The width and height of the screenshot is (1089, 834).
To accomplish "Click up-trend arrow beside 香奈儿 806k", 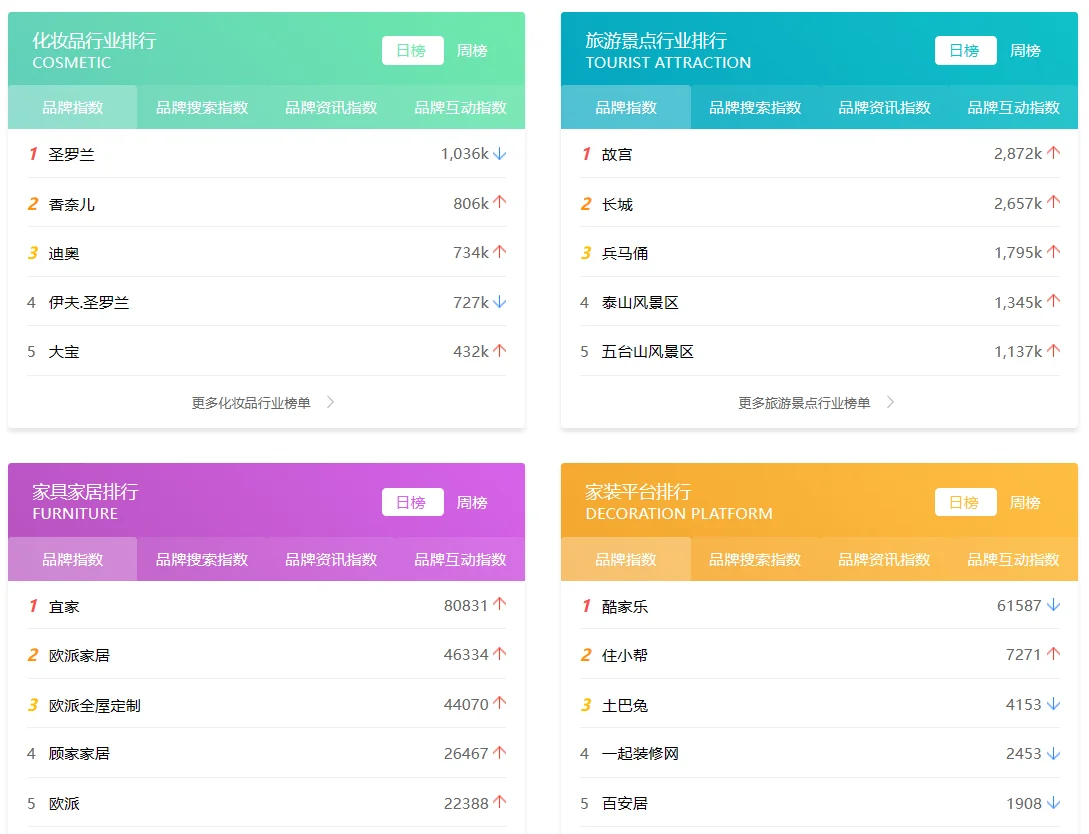I will click(499, 202).
